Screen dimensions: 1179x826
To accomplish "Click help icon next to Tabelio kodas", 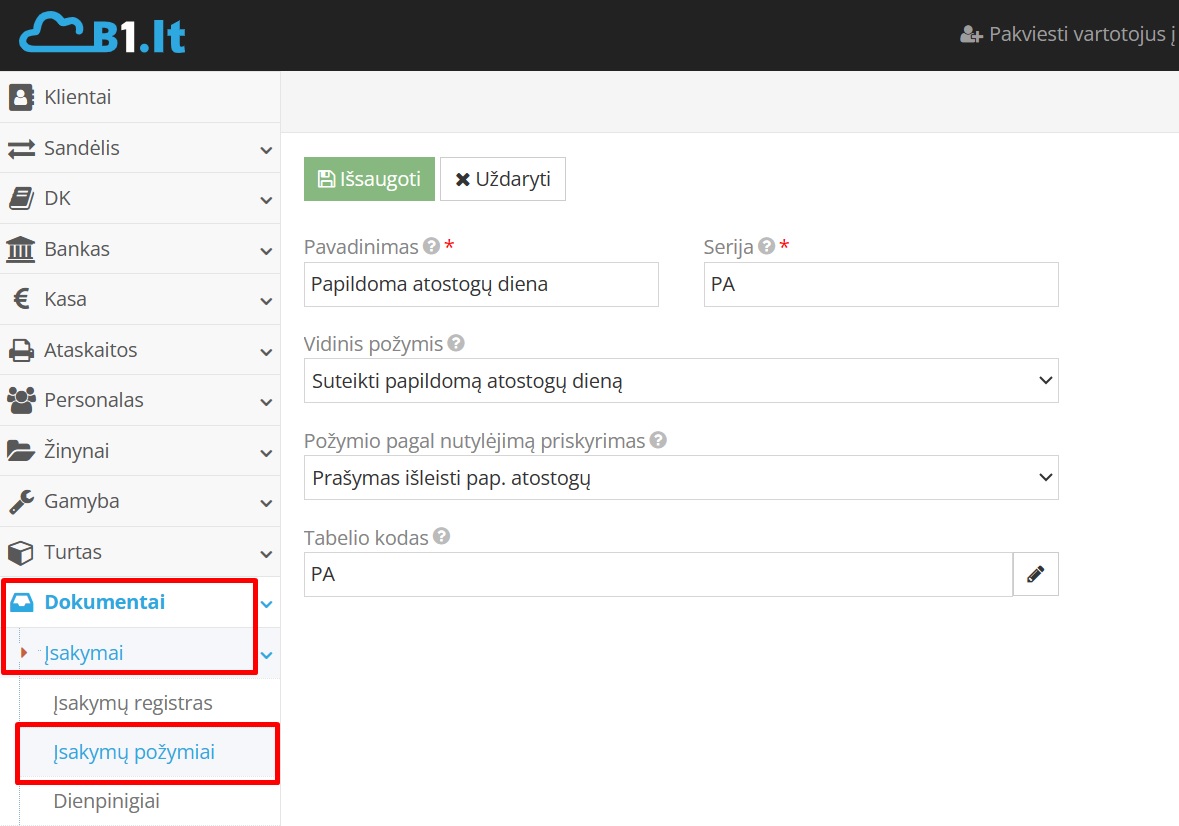I will coord(441,537).
